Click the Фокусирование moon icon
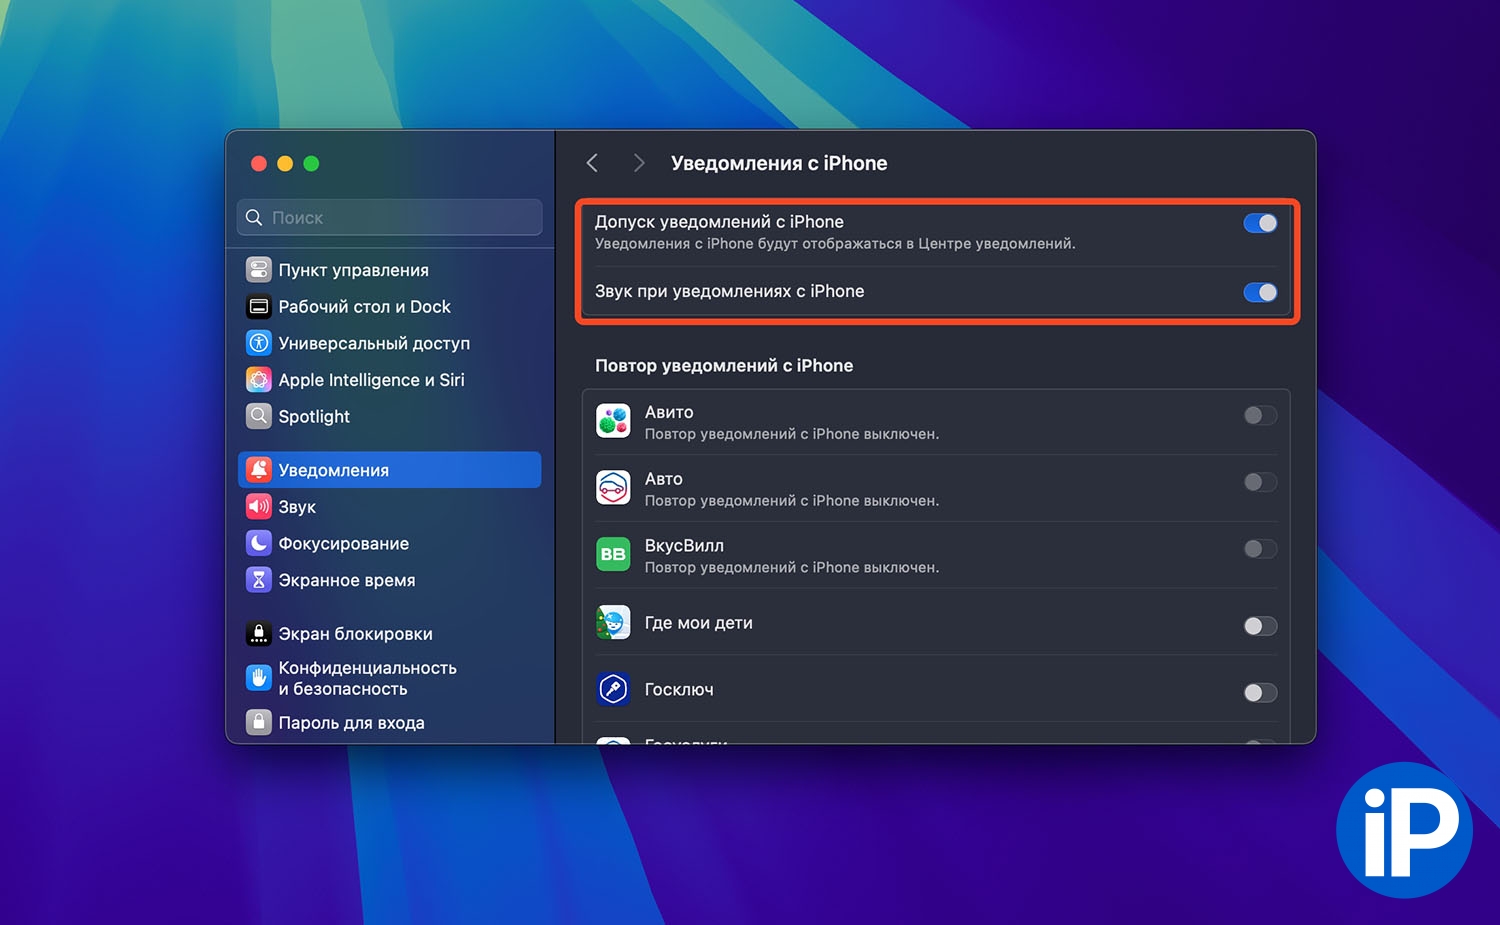The width and height of the screenshot is (1500, 925). point(259,543)
